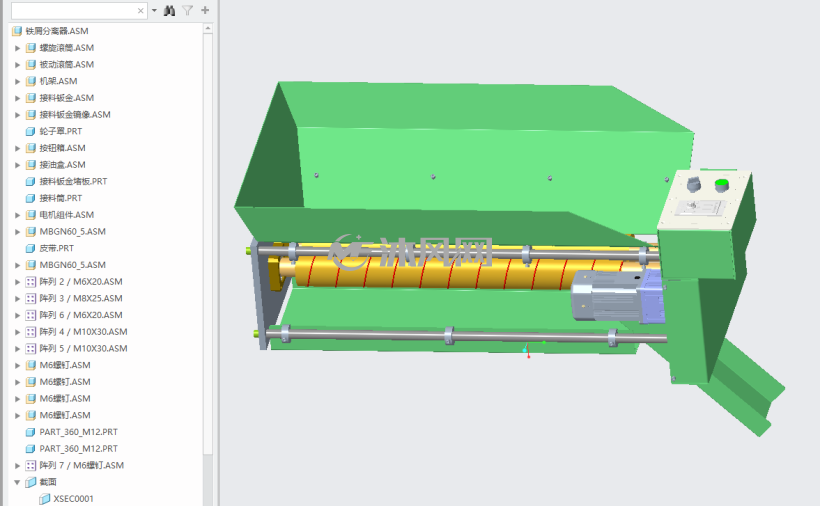The image size is (820, 506).
Task: Expand the 机架.ASM node
Action: click(x=17, y=82)
